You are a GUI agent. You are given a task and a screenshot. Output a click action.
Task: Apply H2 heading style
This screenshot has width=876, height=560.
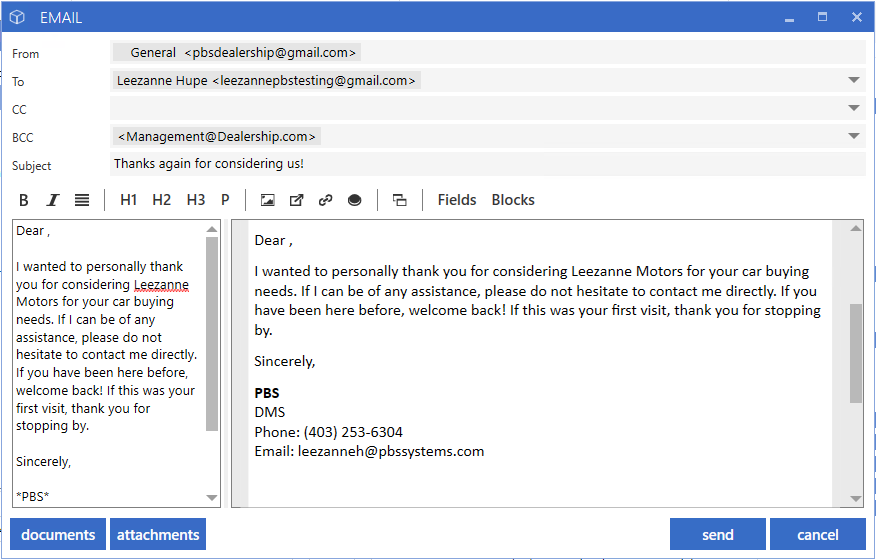pos(161,200)
